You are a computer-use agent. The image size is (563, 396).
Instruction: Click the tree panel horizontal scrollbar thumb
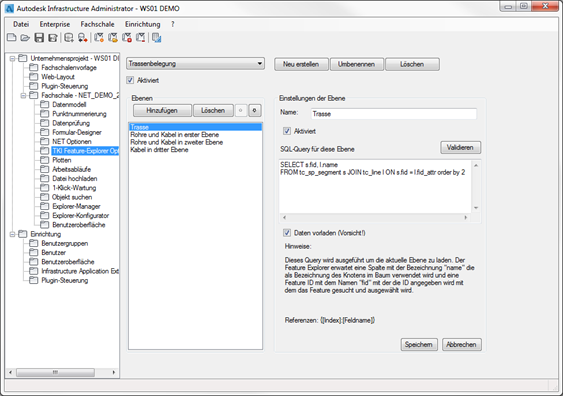[x=55, y=372]
